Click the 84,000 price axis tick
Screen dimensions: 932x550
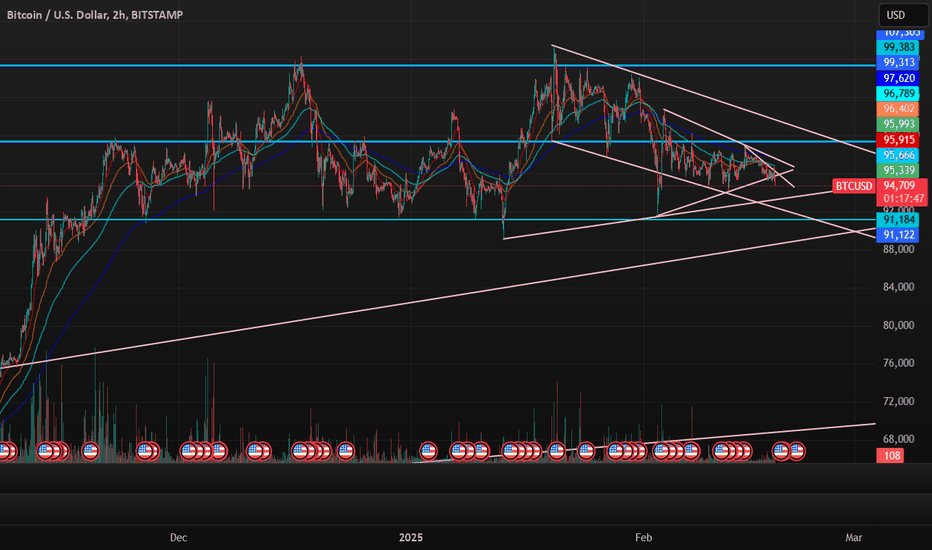pos(898,287)
